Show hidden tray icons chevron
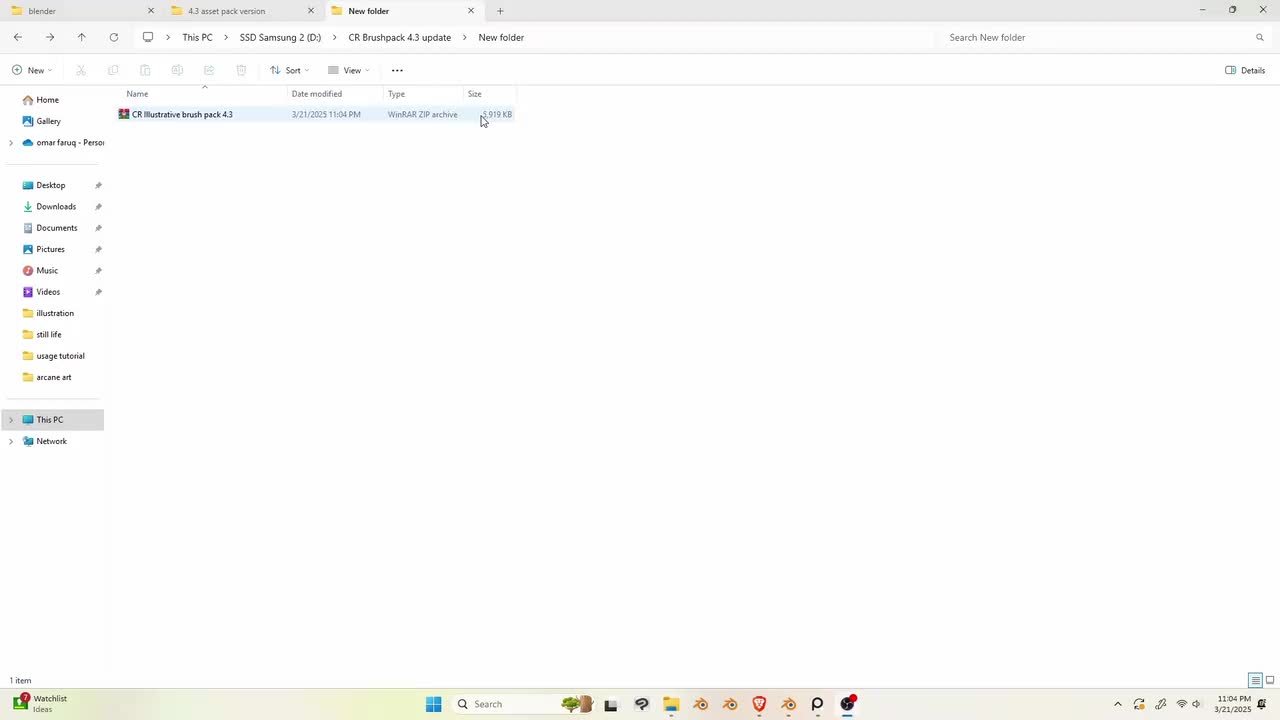The height and width of the screenshot is (720, 1280). [1118, 704]
